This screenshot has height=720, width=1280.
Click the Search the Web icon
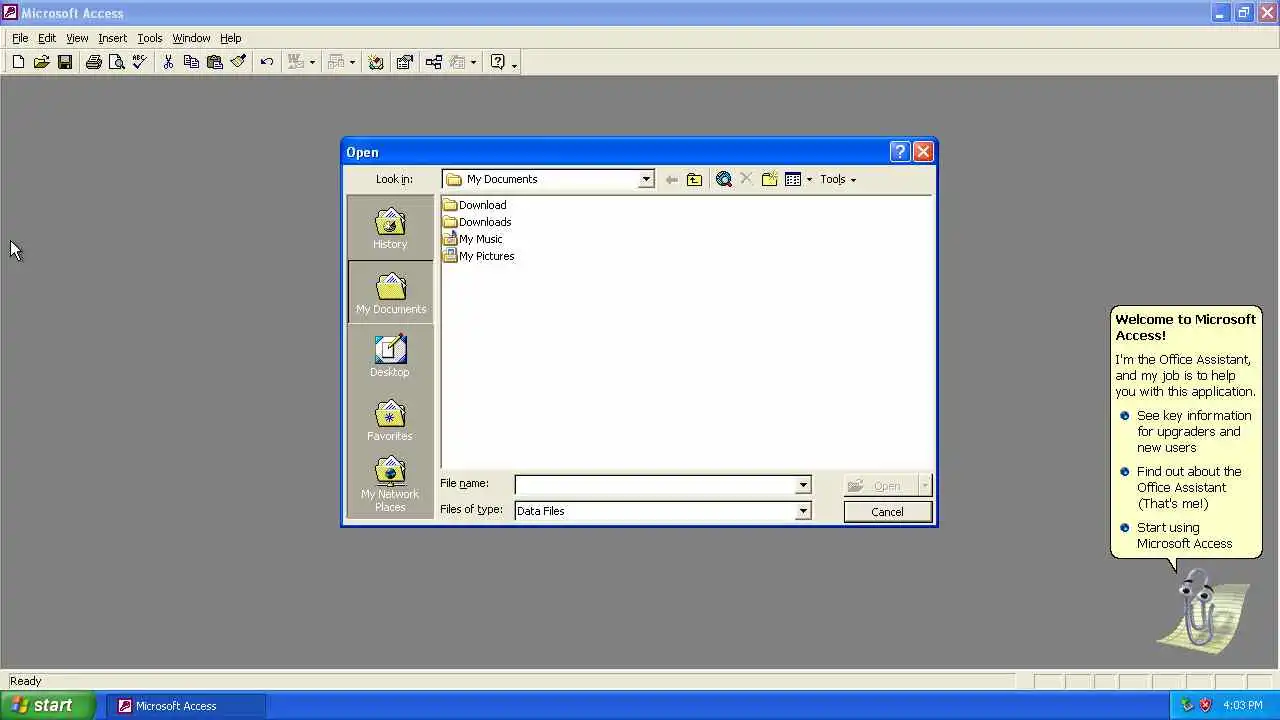click(724, 179)
